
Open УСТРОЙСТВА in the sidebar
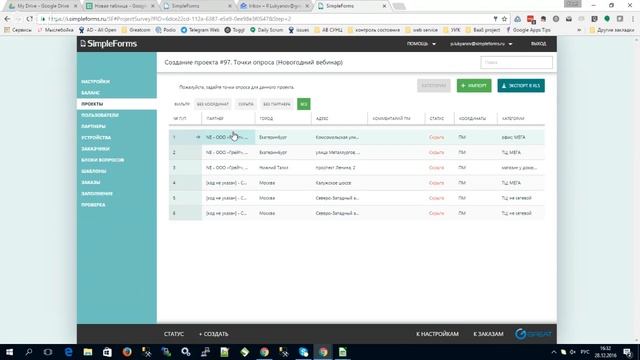tap(96, 138)
